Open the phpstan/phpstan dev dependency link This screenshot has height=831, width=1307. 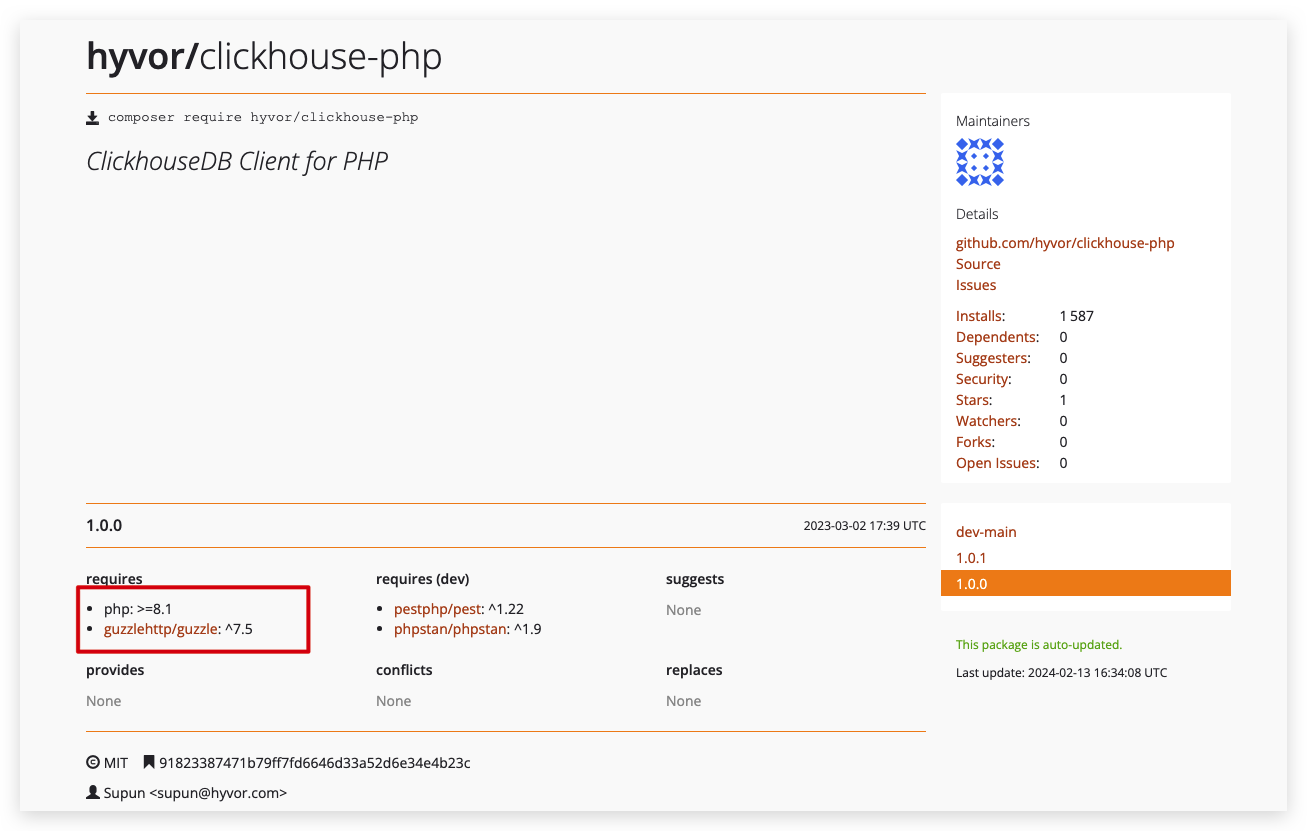pos(451,629)
